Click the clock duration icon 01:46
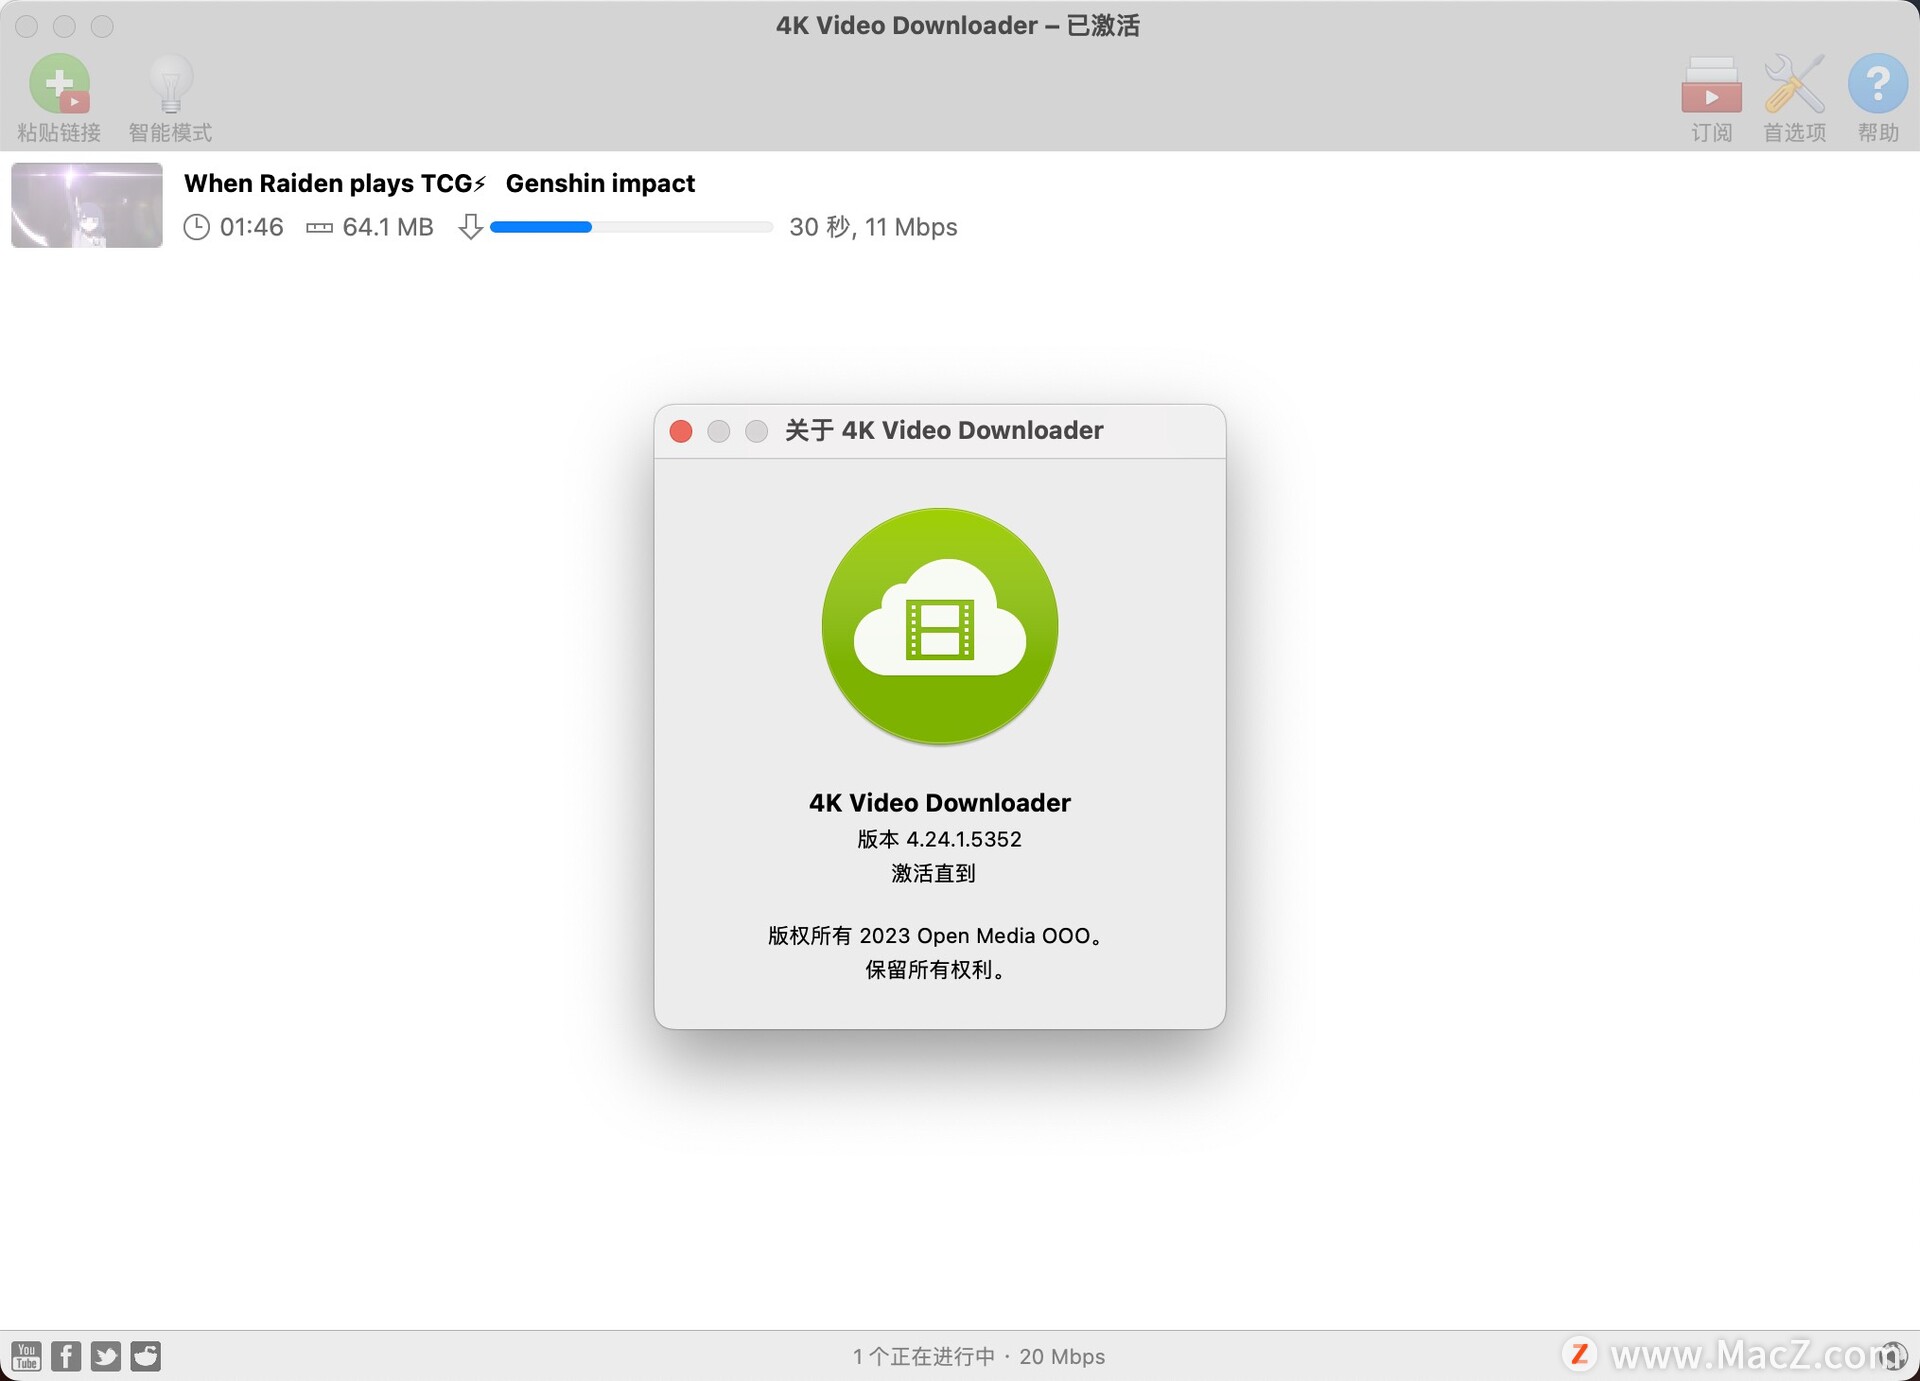The width and height of the screenshot is (1920, 1381). coord(197,227)
